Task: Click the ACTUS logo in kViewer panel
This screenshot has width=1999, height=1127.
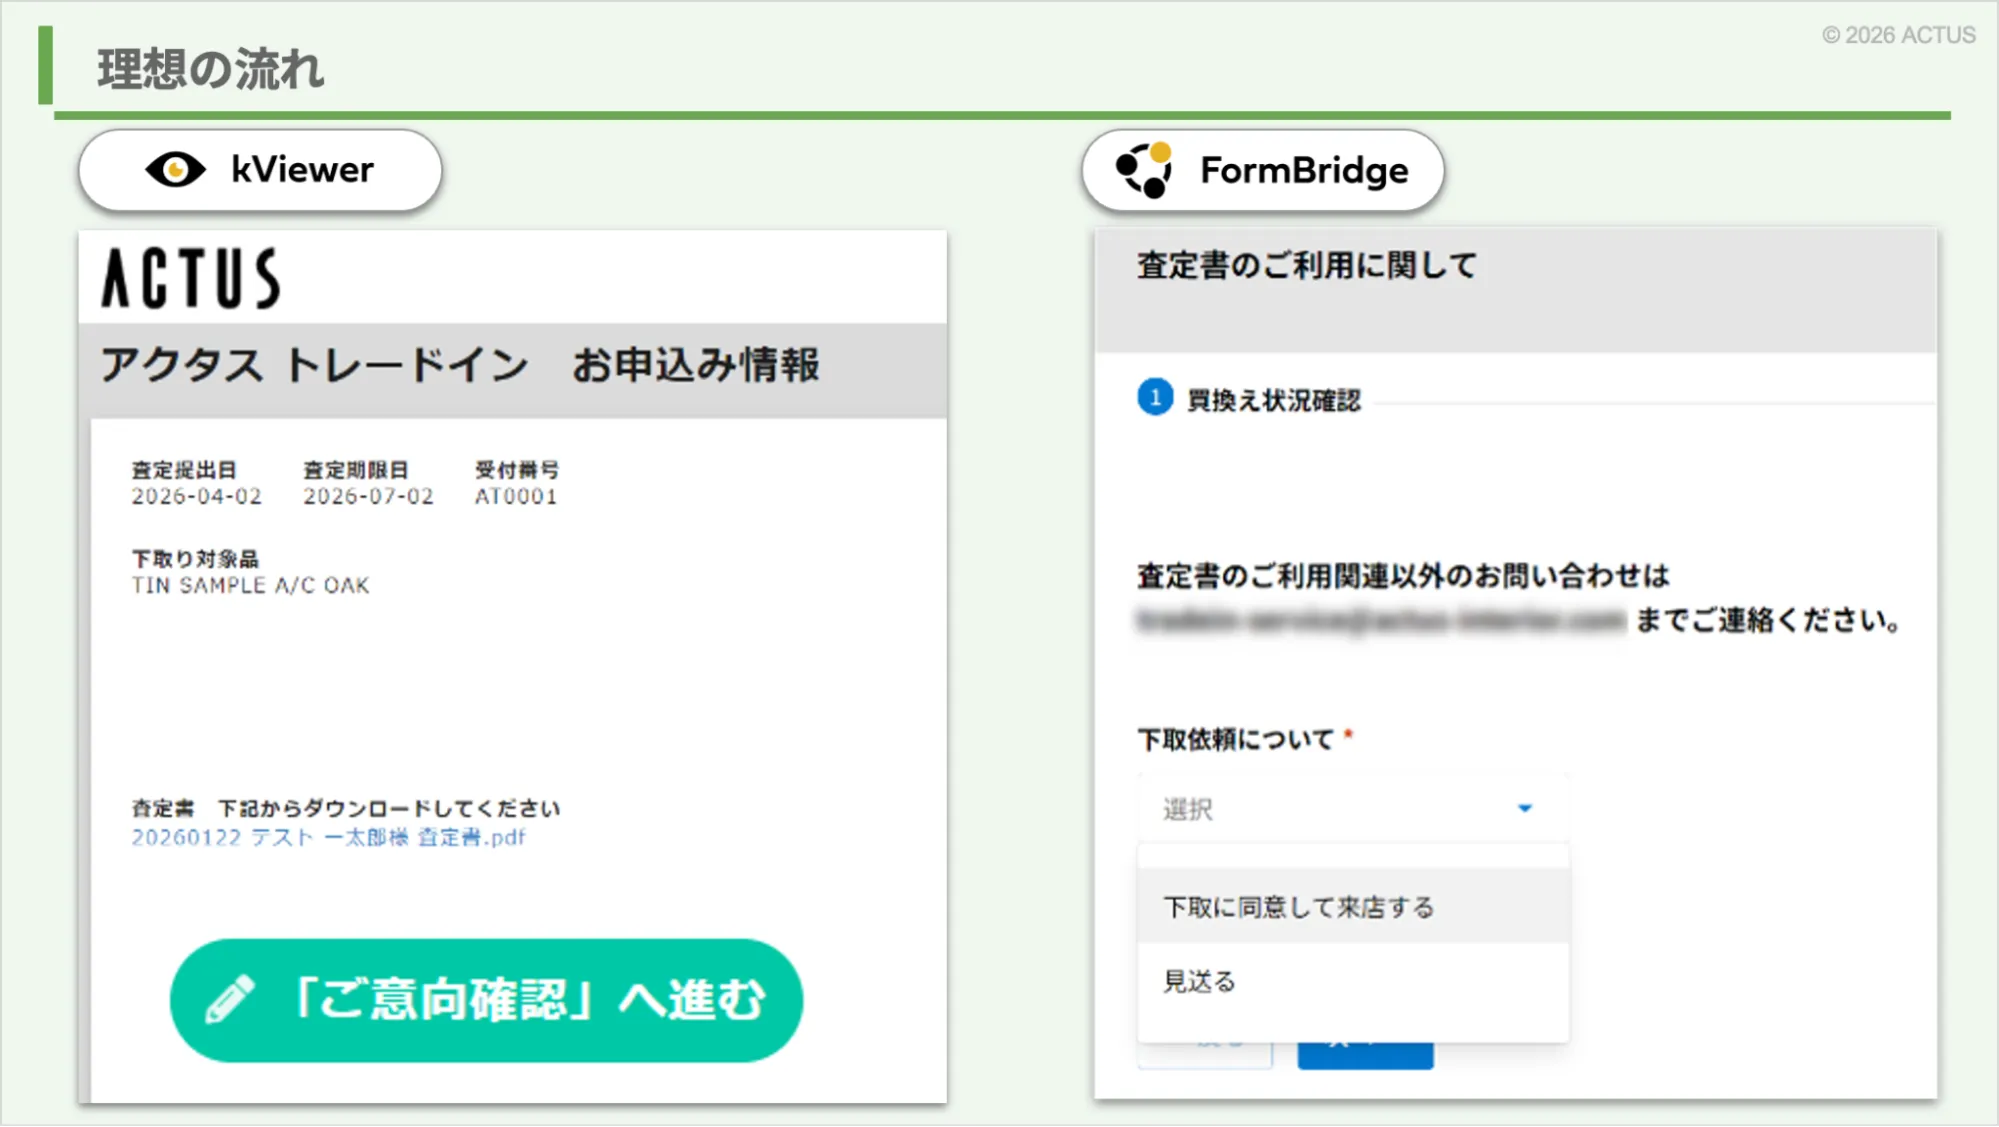Action: [190, 278]
